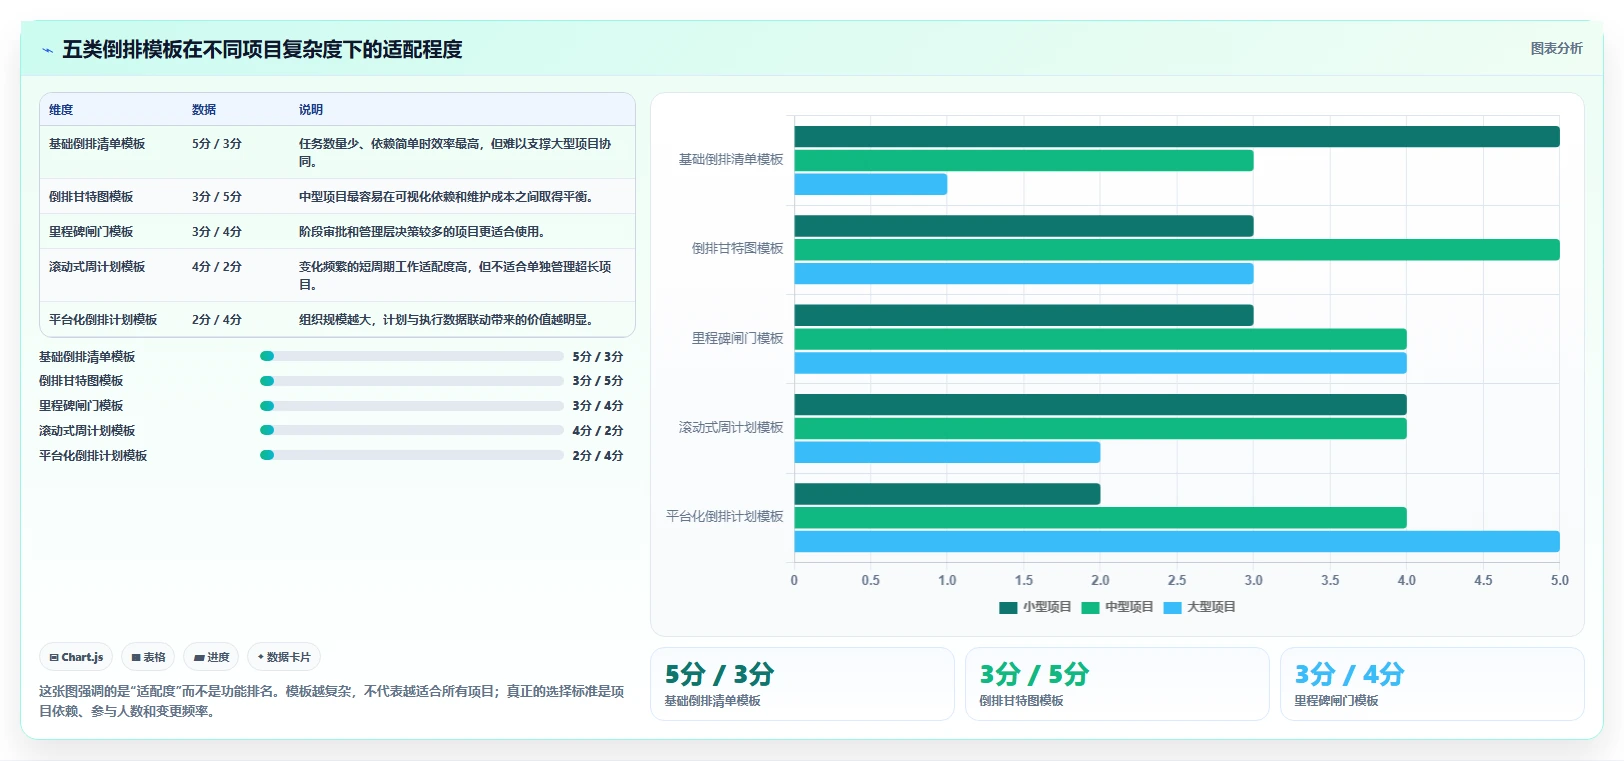Viewport: 1624px width, 761px height.
Task: Click table value 4分 / 2分
Action: tap(217, 267)
